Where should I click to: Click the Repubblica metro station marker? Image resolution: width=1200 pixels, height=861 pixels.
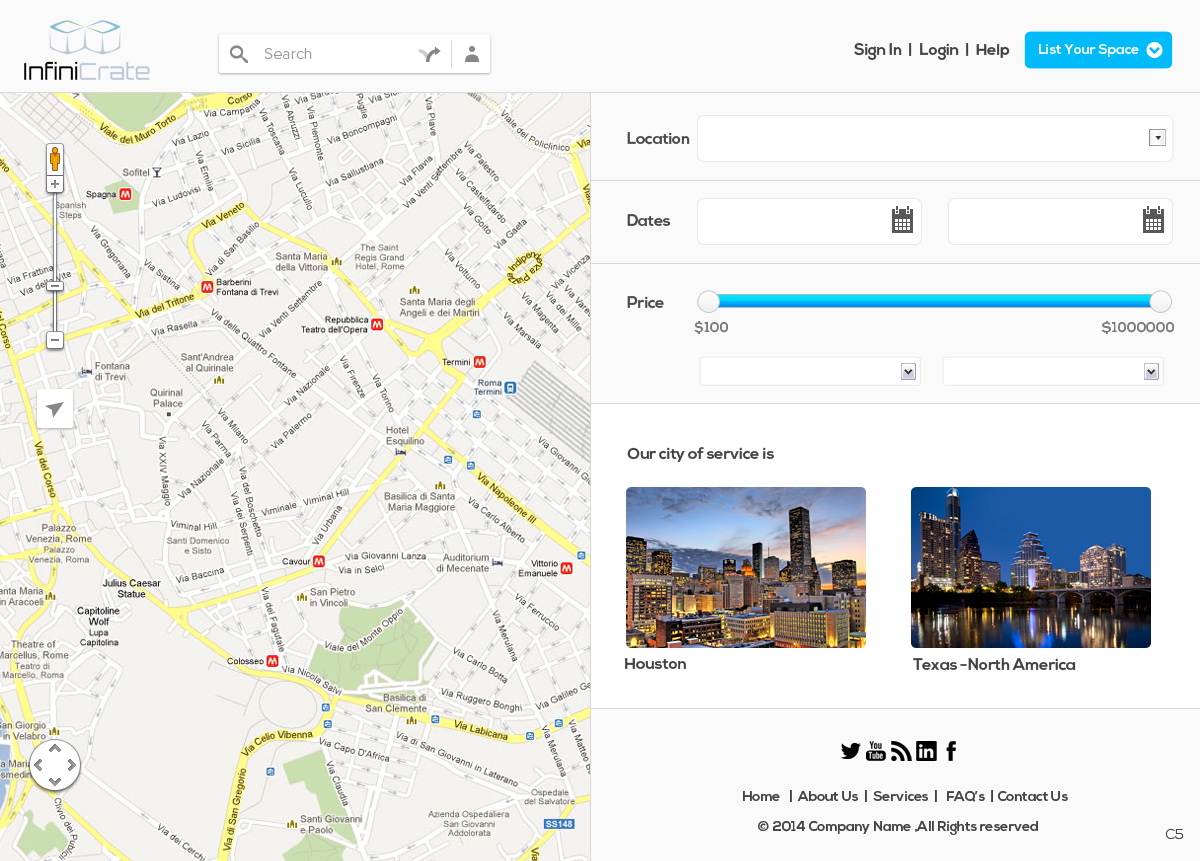pyautogui.click(x=377, y=324)
